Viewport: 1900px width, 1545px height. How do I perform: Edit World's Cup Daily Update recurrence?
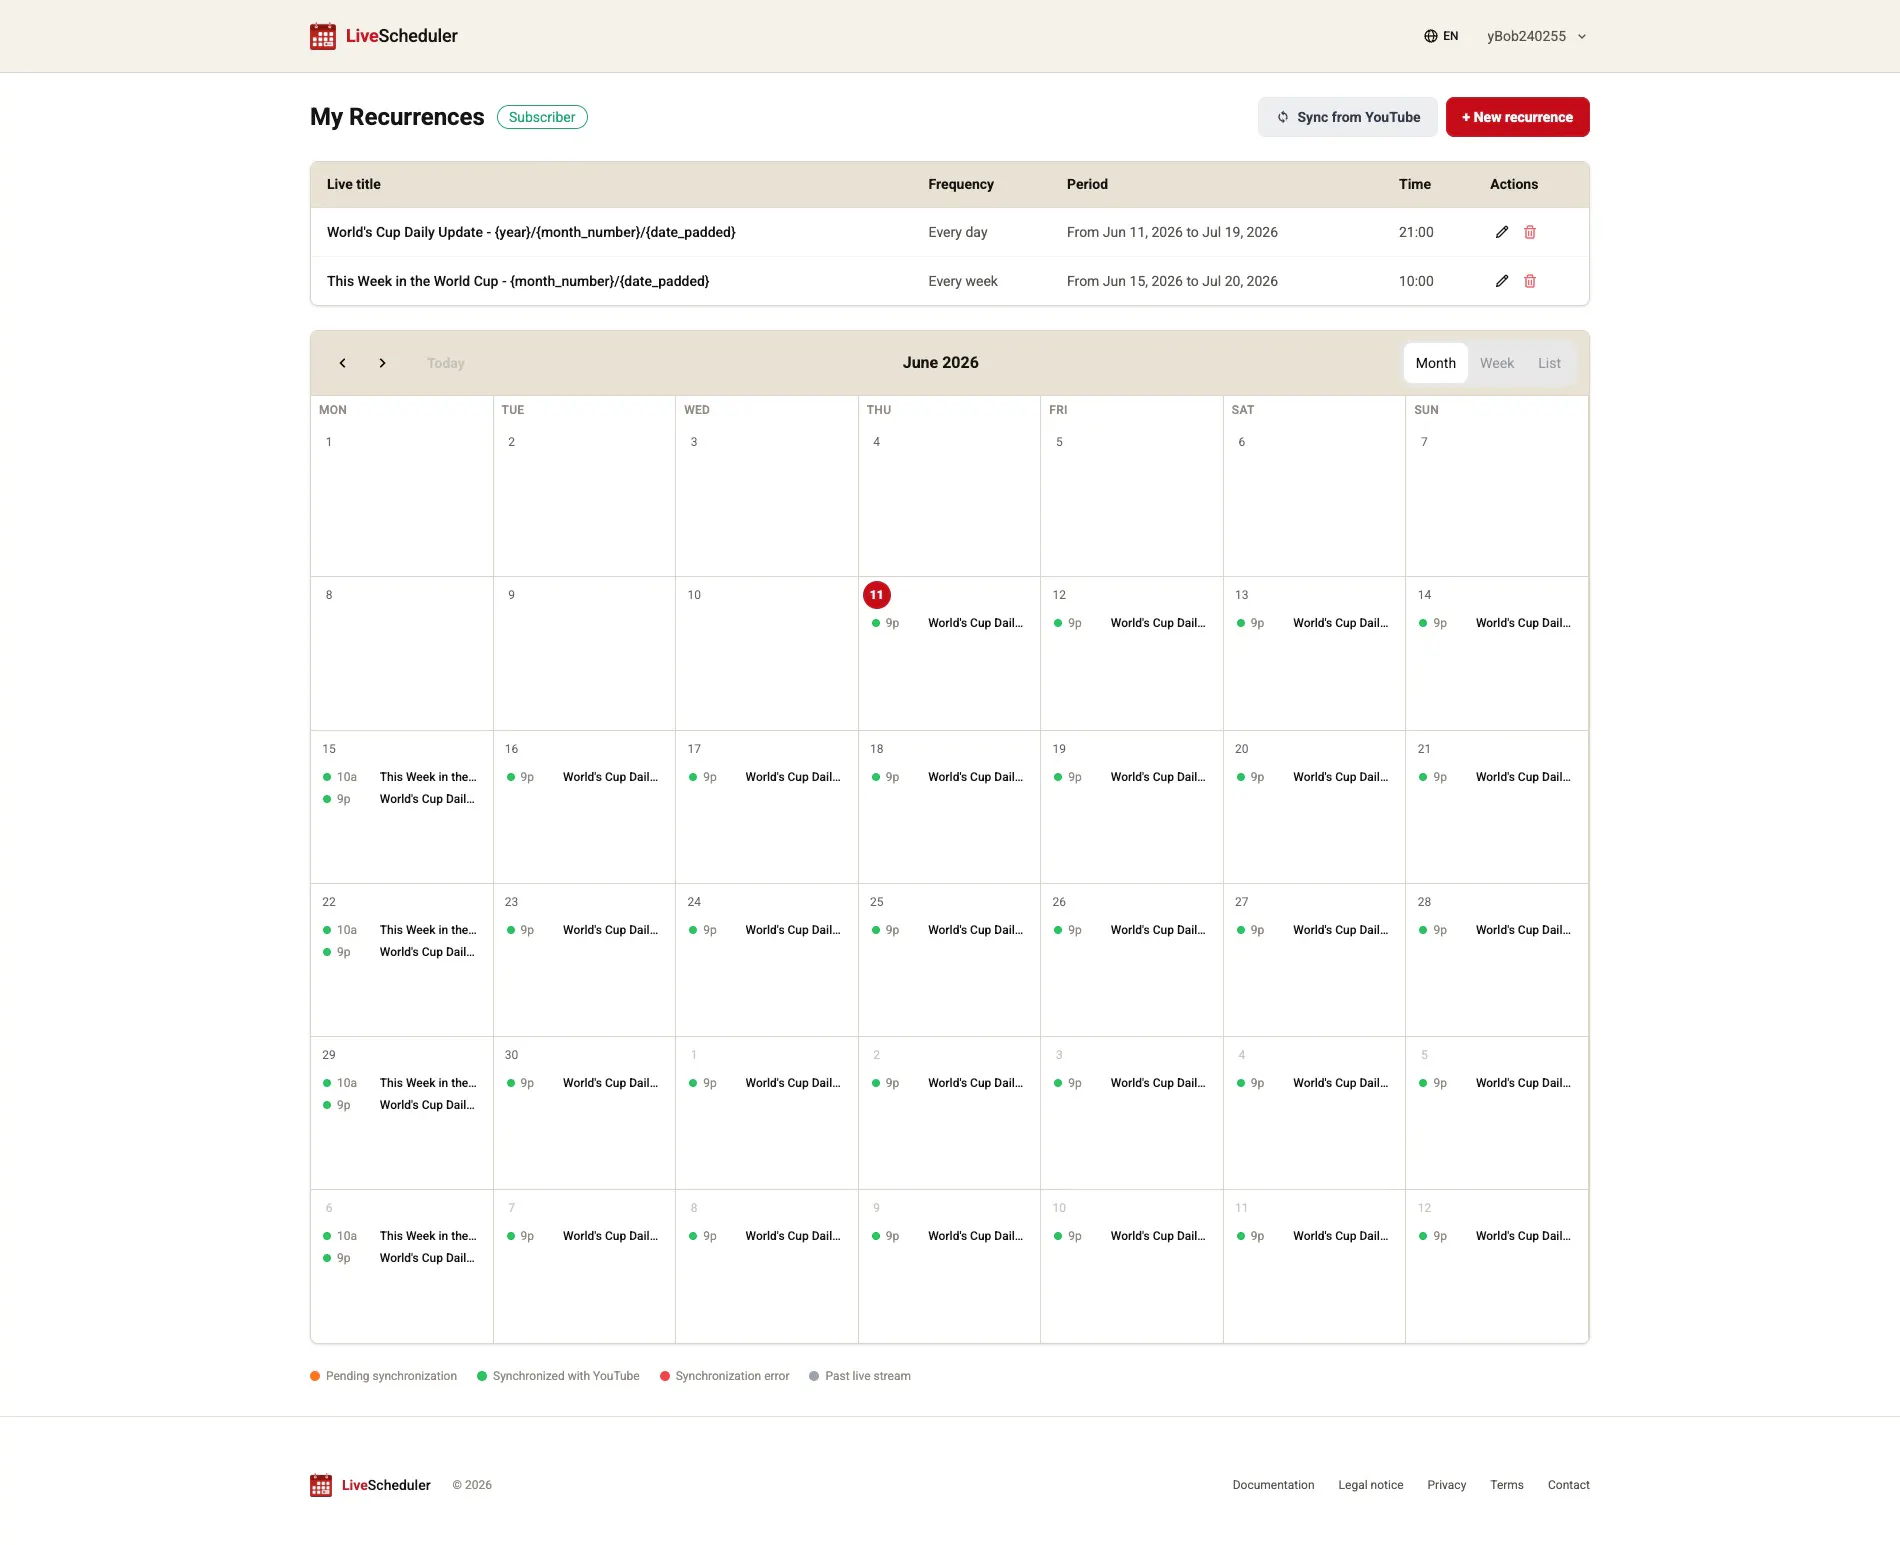[x=1502, y=232]
